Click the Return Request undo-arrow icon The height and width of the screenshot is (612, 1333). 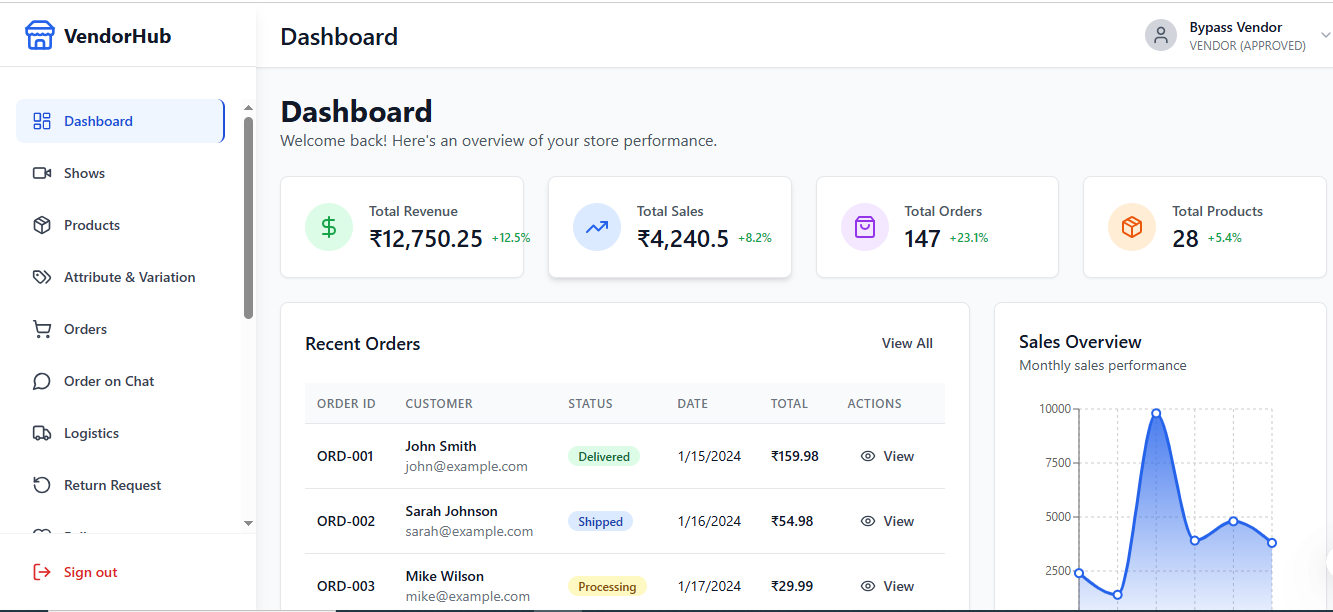41,484
